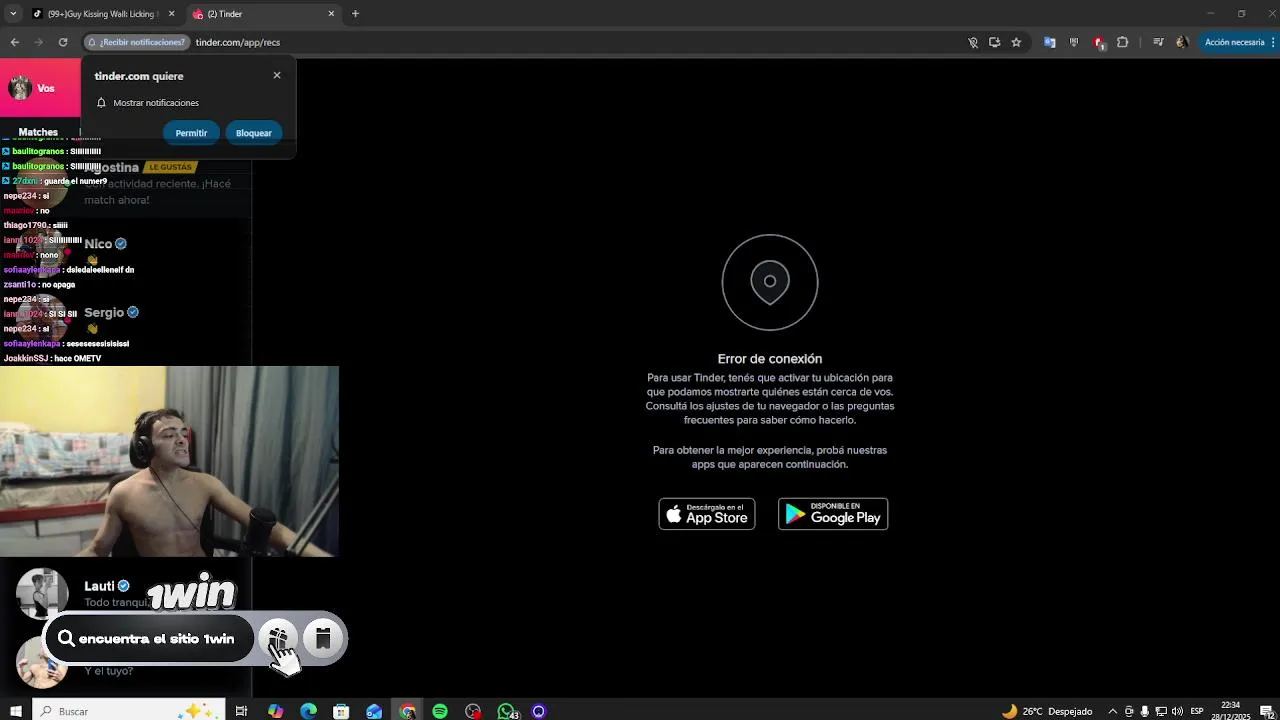Click the encuentra el sitio 1win search bar
The image size is (1280, 720).
pyautogui.click(x=148, y=639)
